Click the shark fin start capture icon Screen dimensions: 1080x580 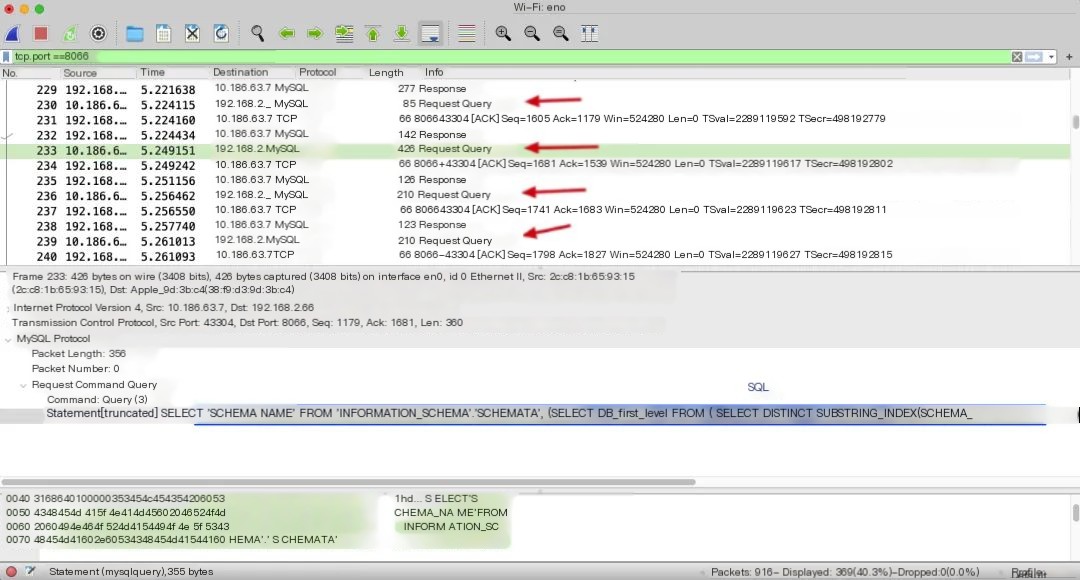coord(12,33)
